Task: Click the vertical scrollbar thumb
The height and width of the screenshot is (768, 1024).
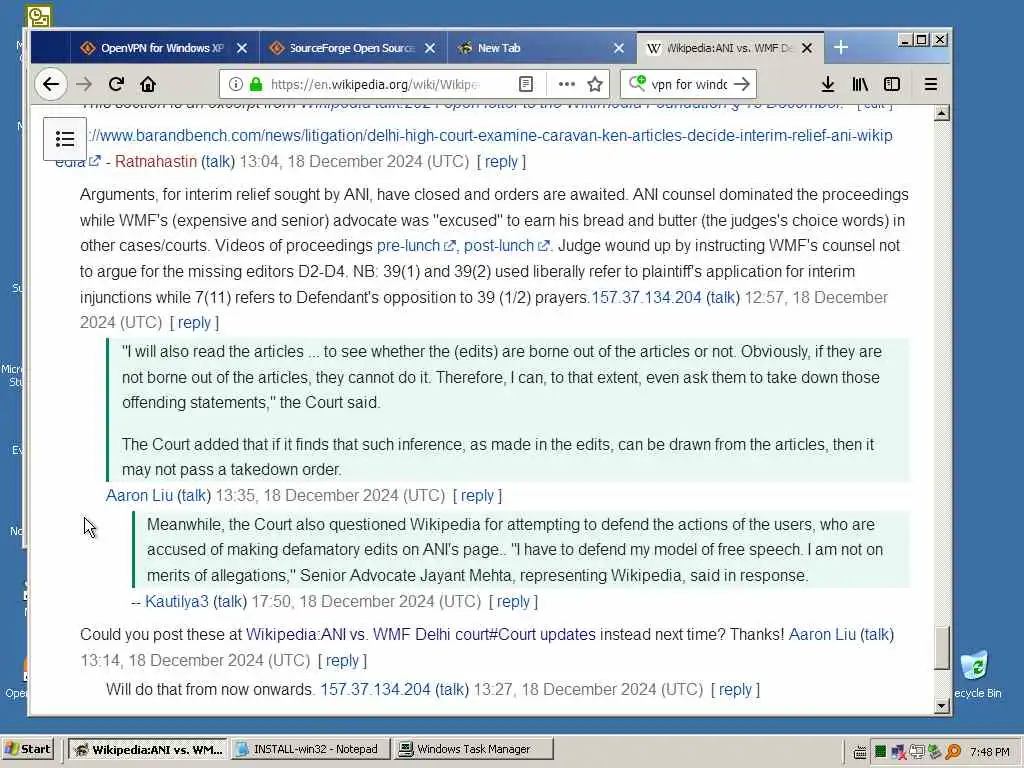Action: coord(941,648)
